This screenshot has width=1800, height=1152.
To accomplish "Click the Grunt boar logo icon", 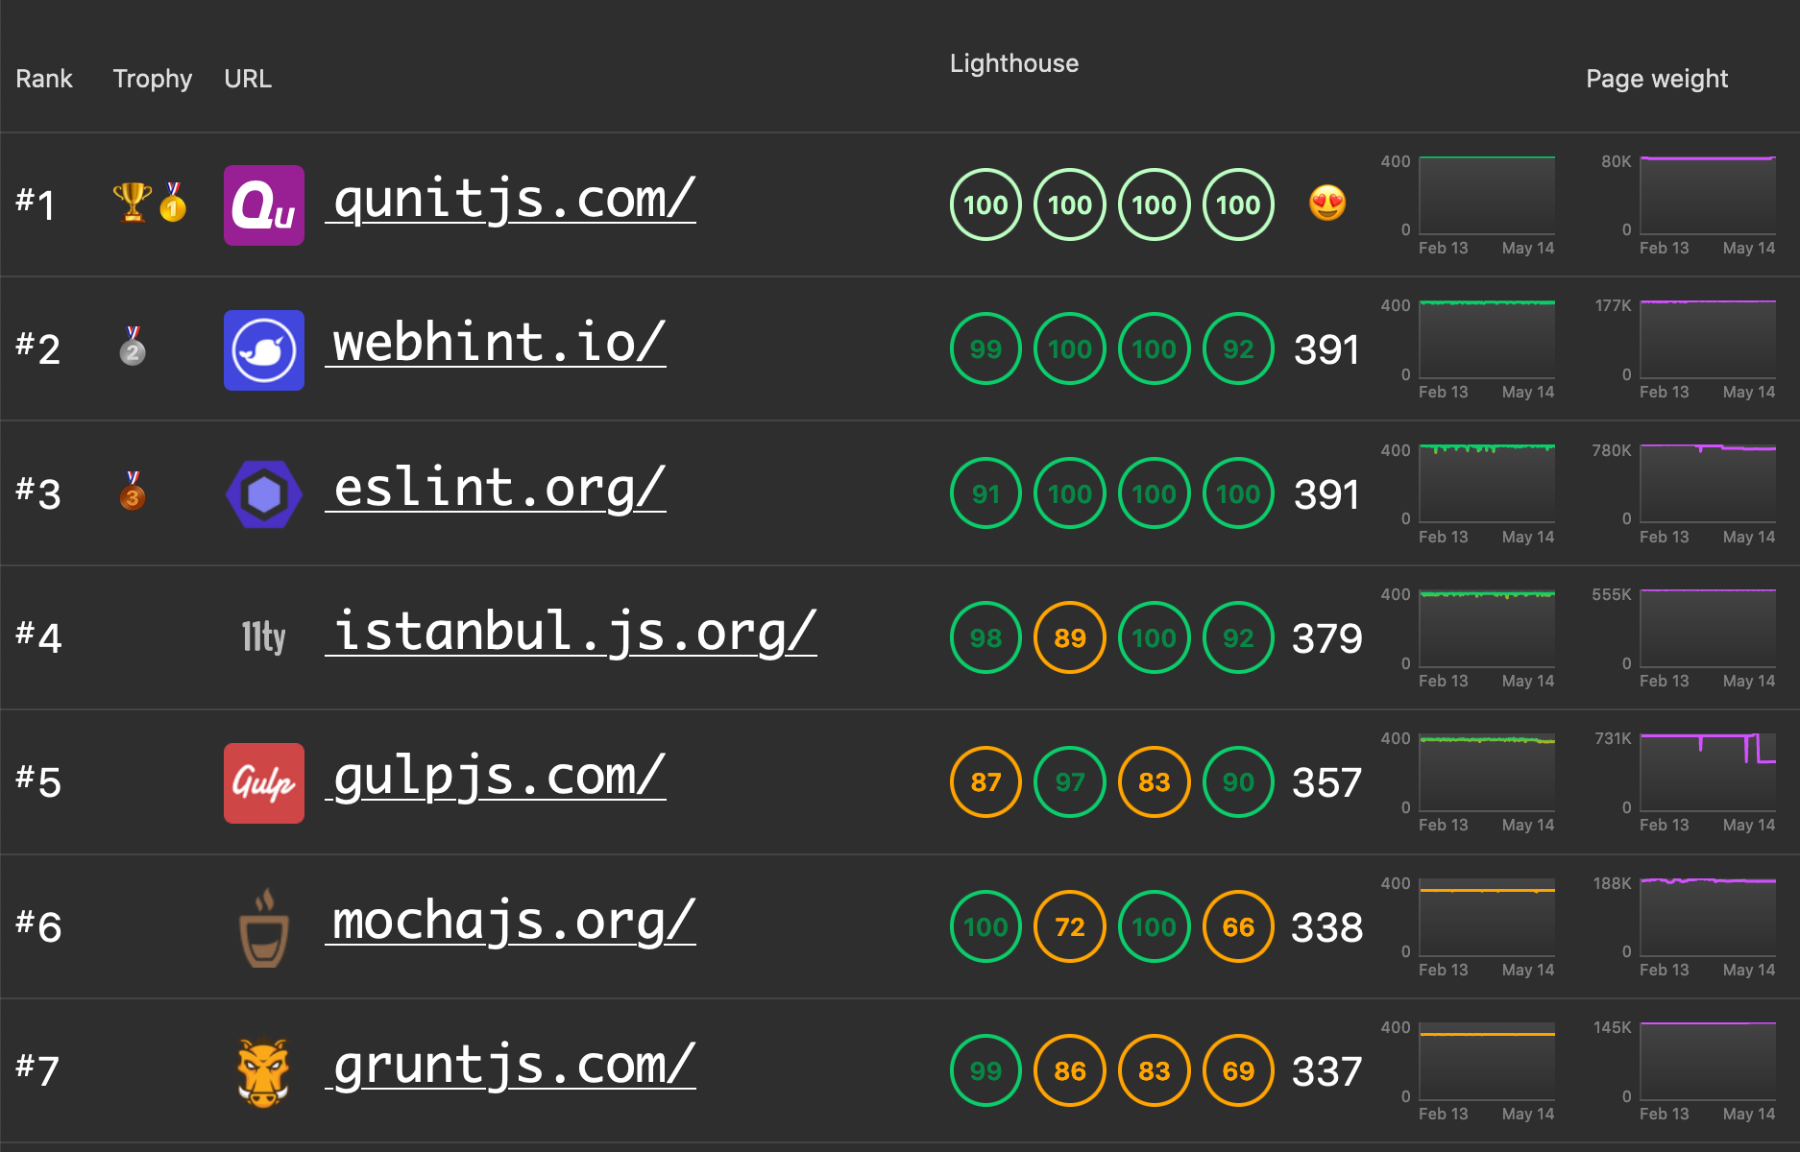I will pyautogui.click(x=263, y=1072).
